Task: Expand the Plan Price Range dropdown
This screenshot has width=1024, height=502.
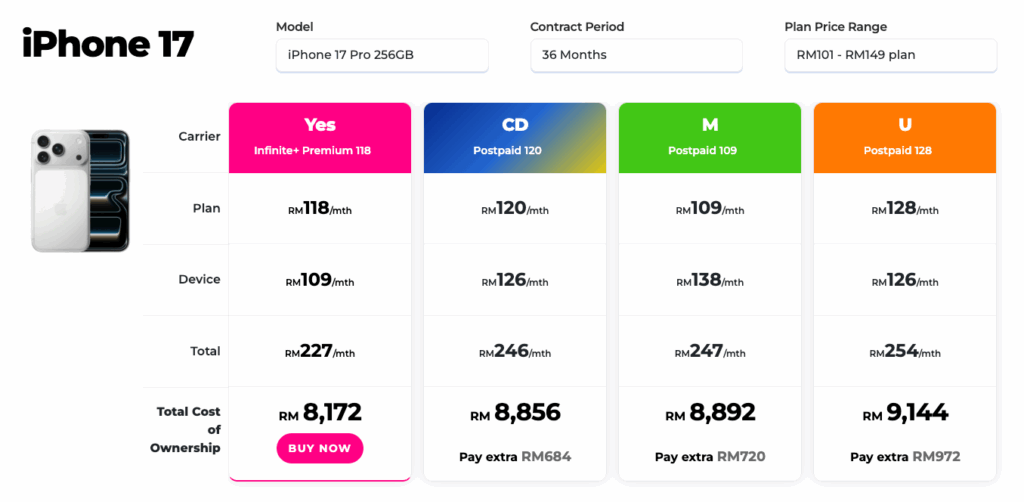Action: click(890, 55)
